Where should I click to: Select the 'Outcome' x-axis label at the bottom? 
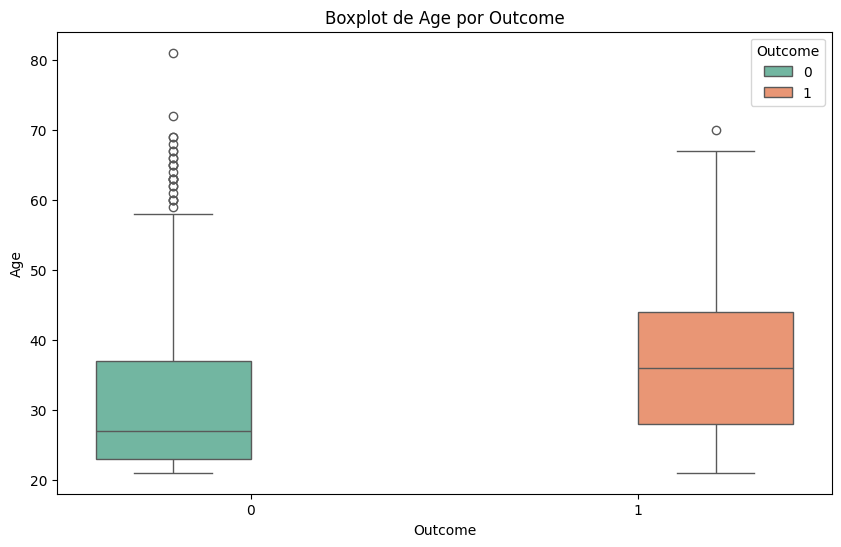444,530
